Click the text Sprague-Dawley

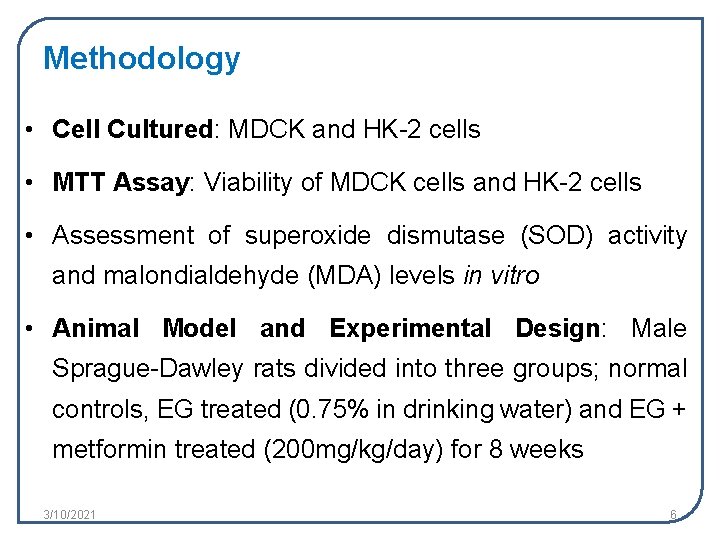147,369
